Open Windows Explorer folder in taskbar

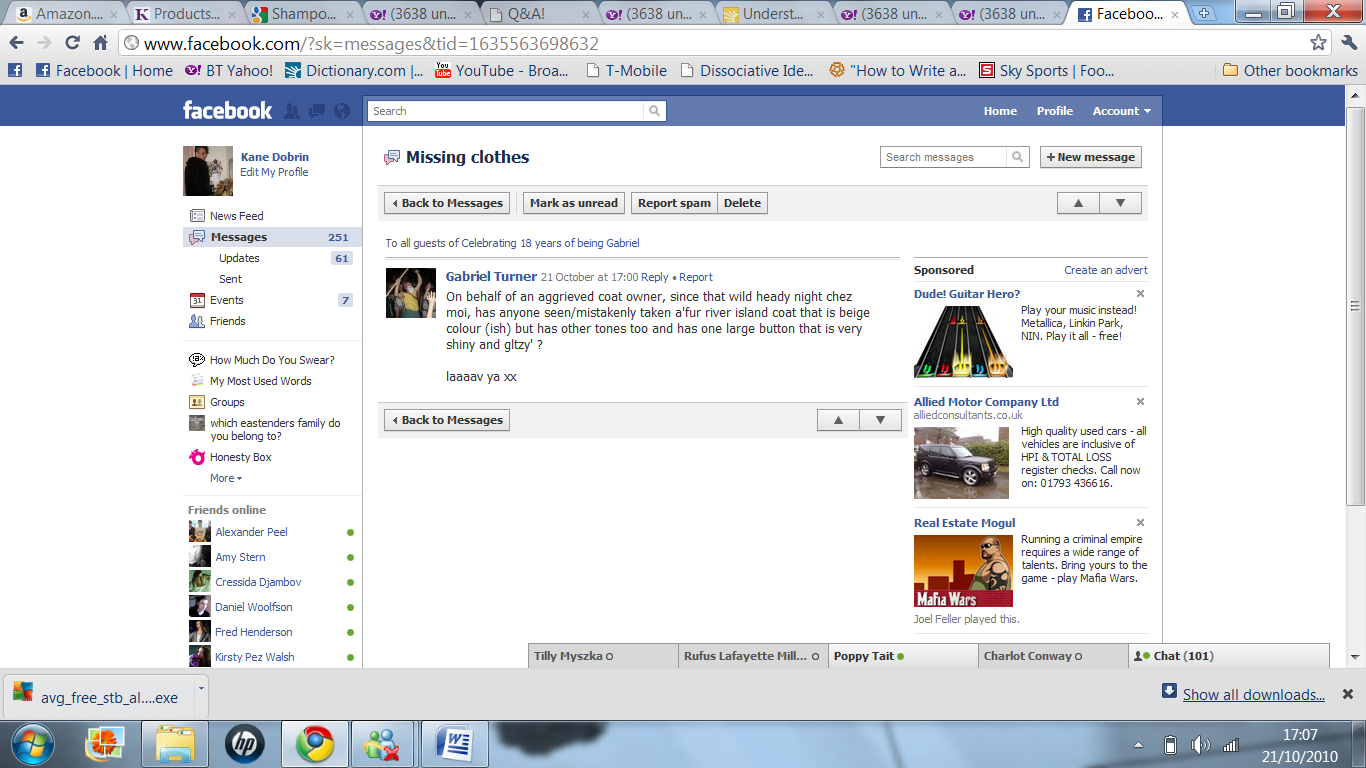pos(173,744)
